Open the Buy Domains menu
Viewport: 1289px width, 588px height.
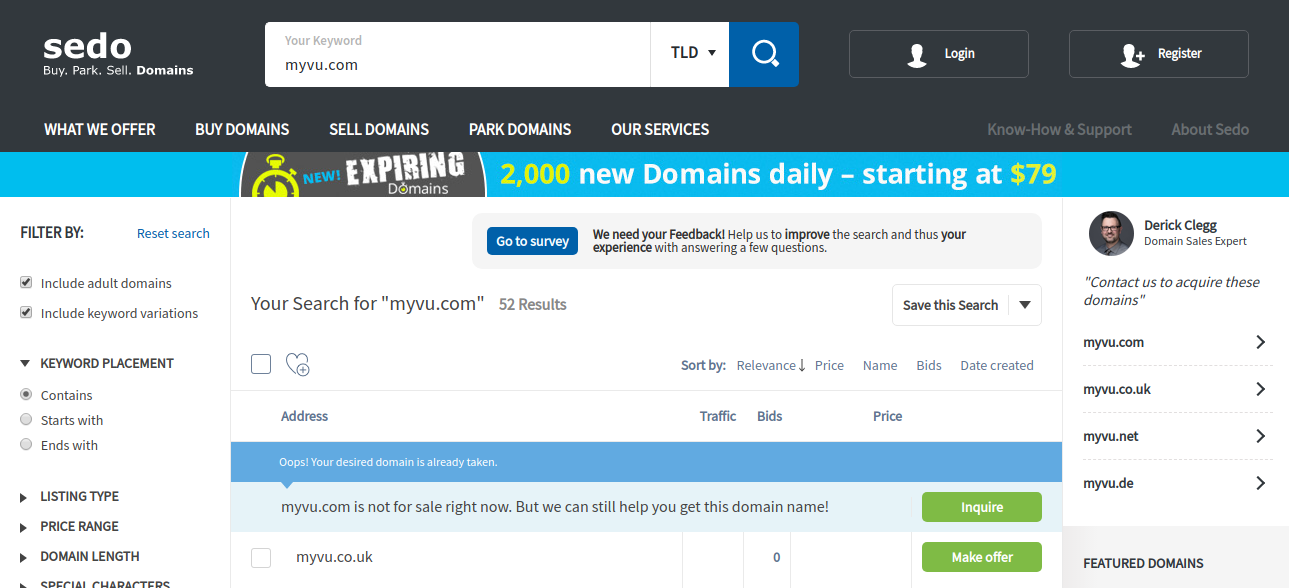[242, 129]
